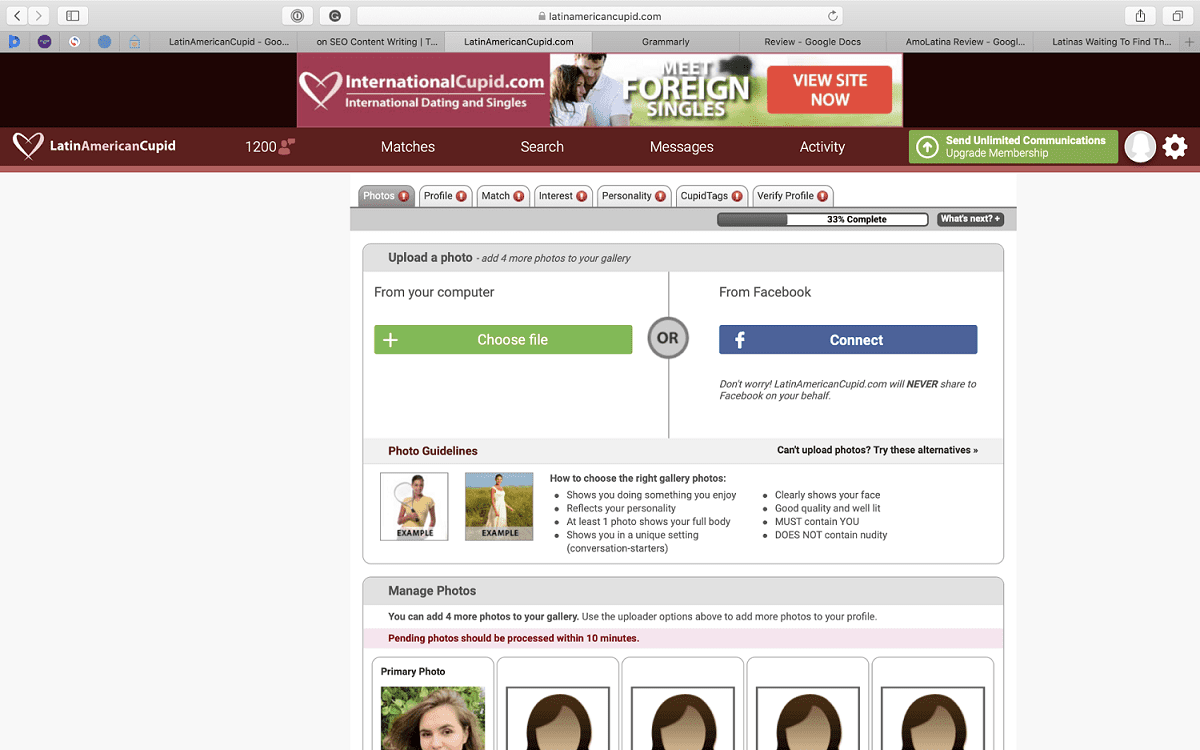Open the Search menu
Screen dimensions: 1200x750
pos(542,146)
